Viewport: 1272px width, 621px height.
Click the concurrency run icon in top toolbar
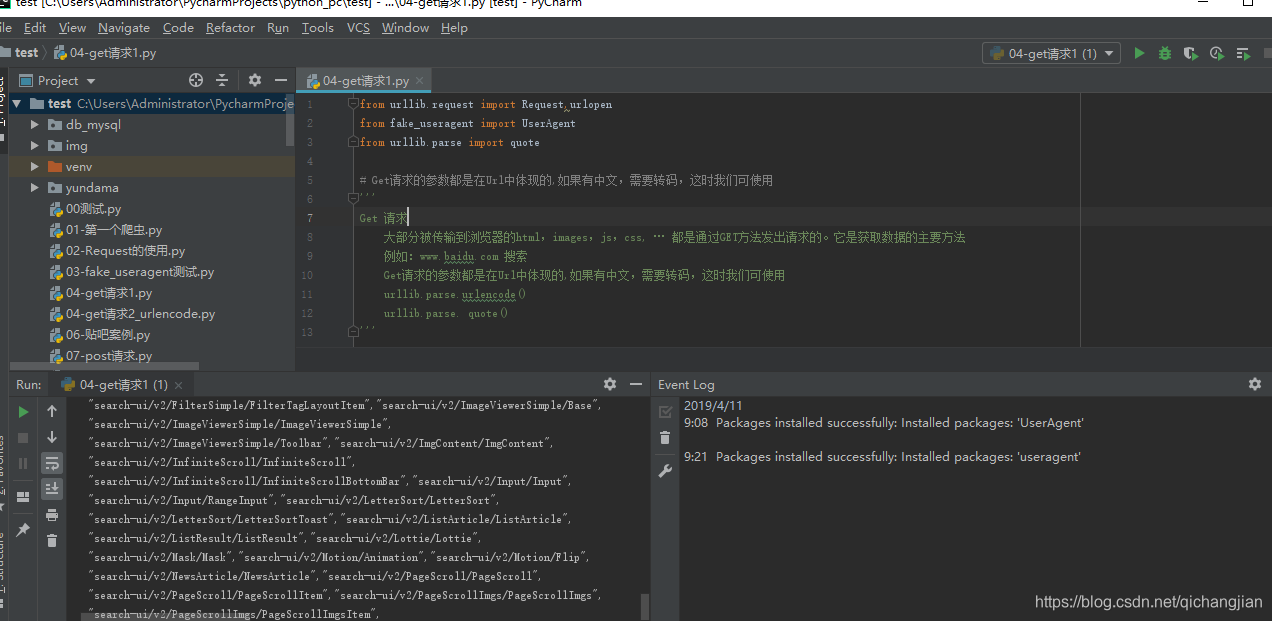(1244, 53)
